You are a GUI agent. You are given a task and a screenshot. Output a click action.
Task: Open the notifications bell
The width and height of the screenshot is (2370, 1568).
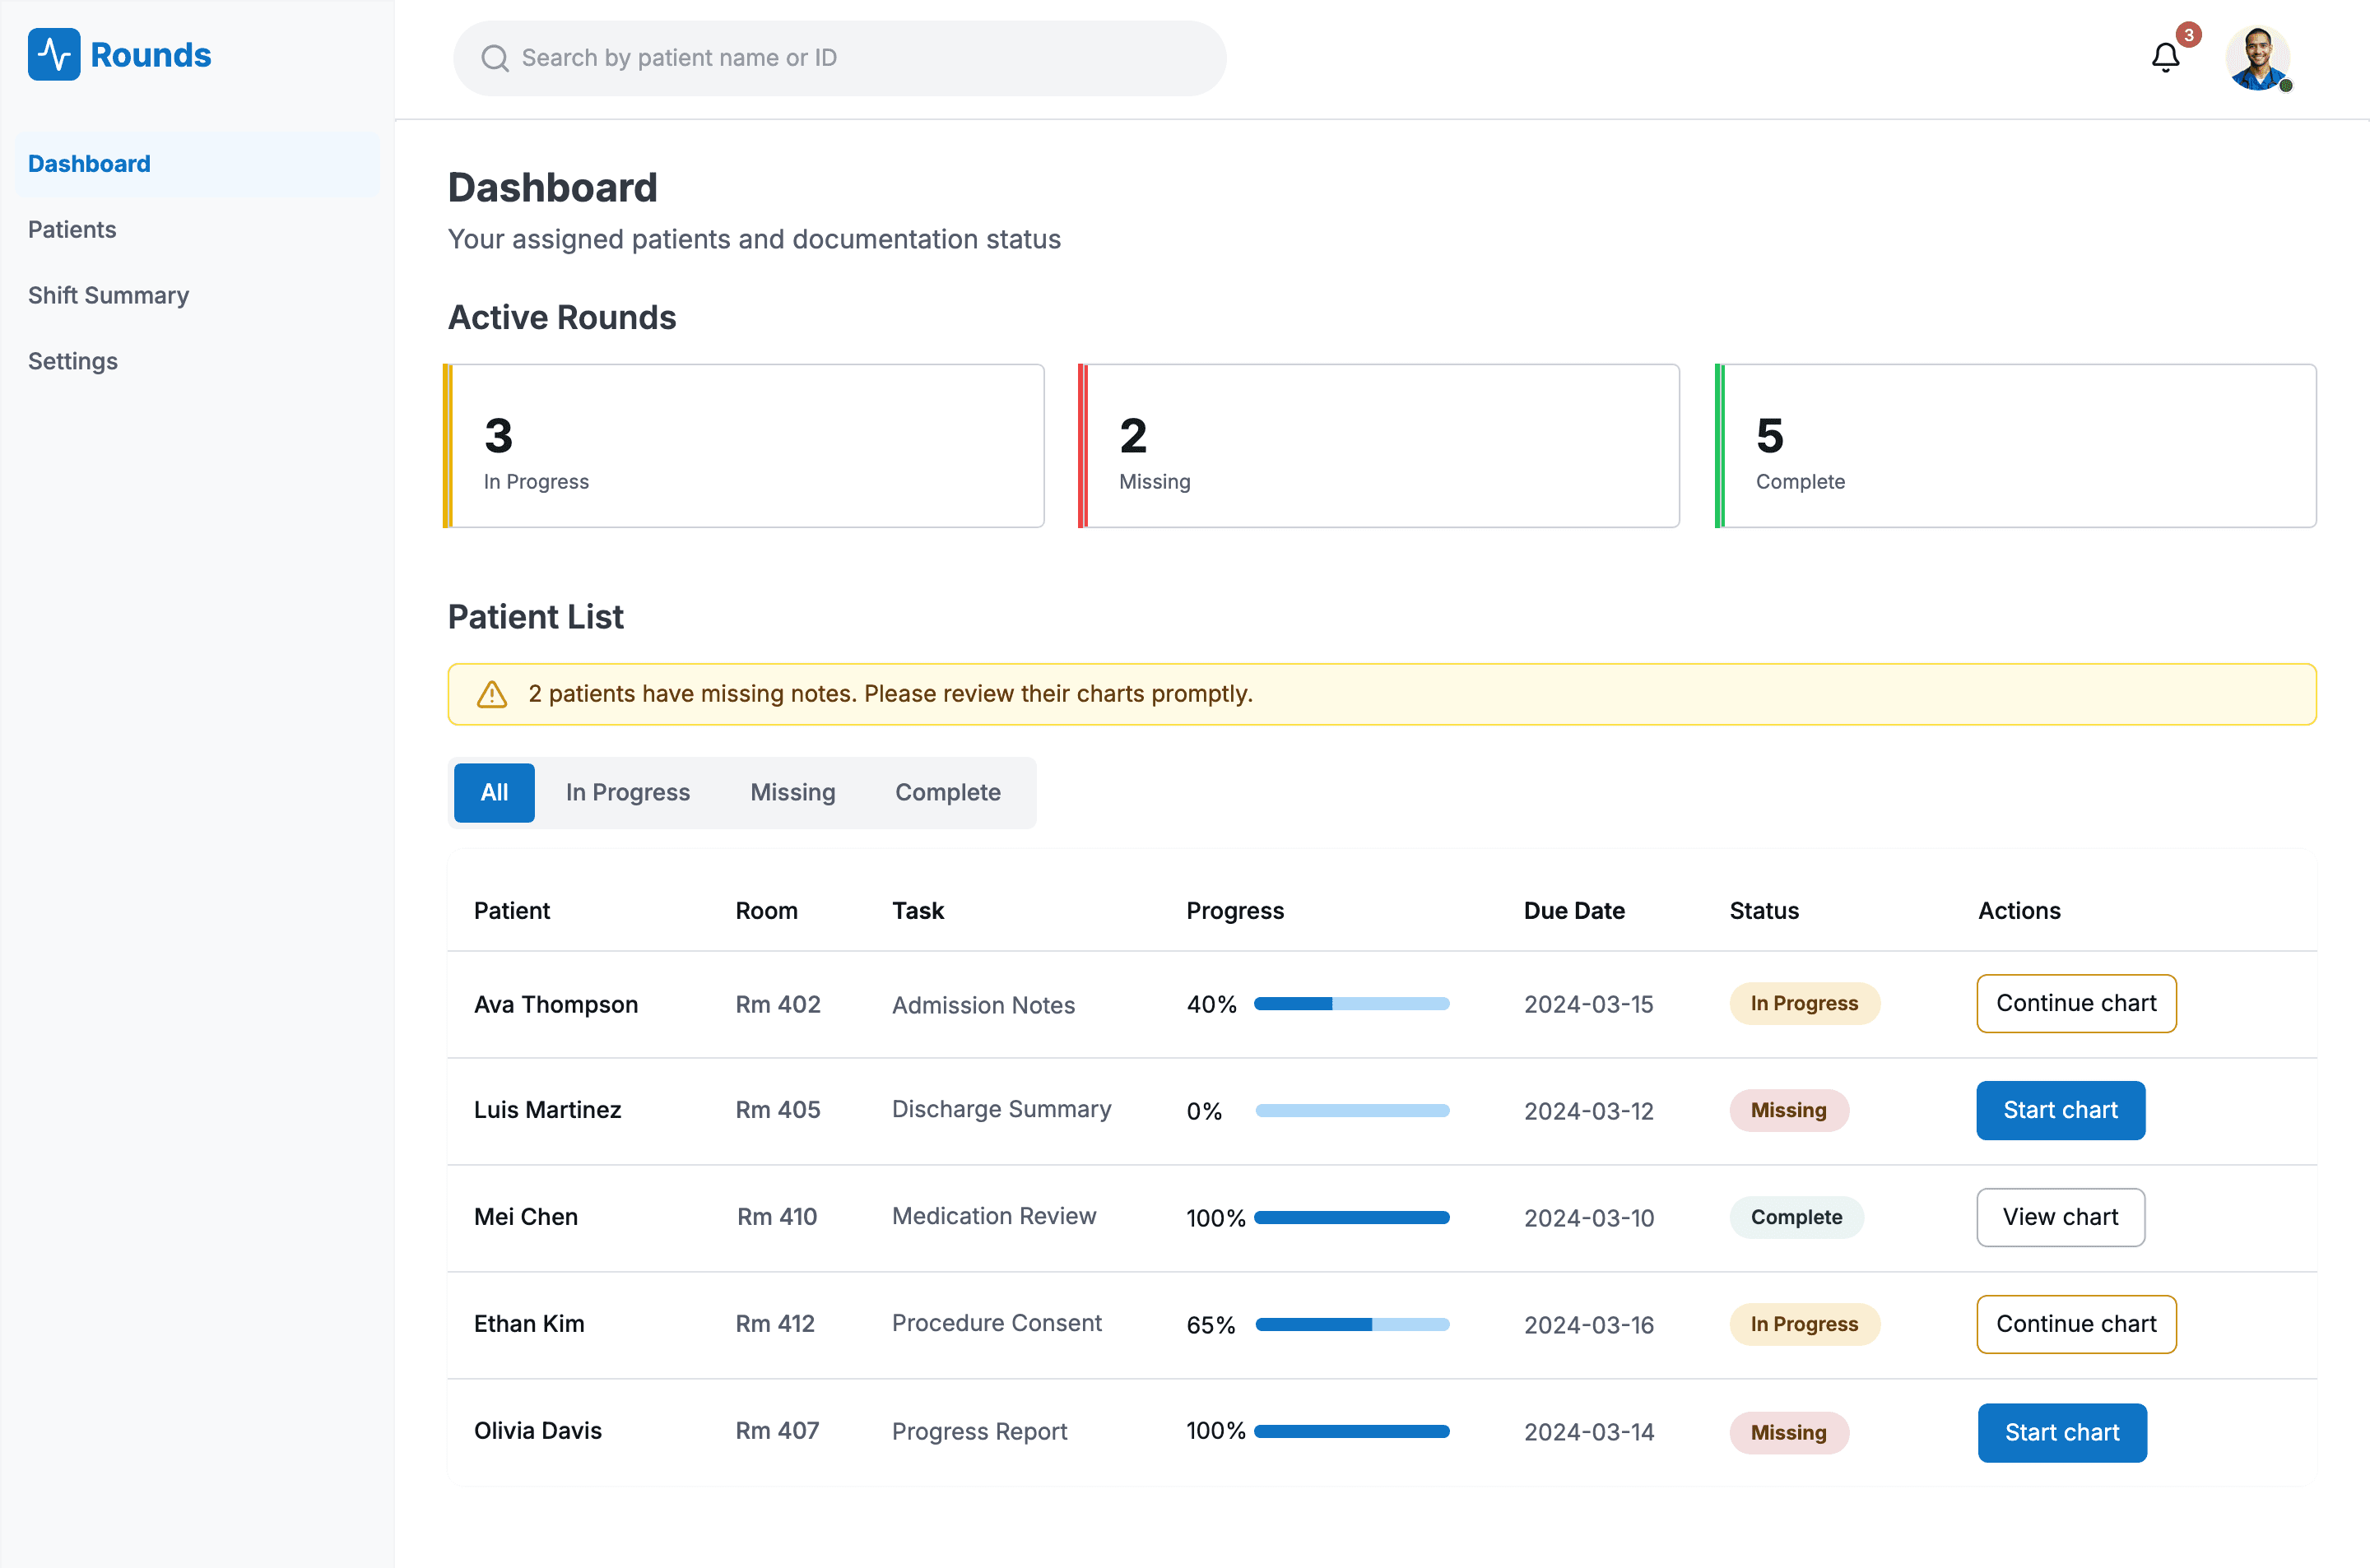tap(2165, 58)
